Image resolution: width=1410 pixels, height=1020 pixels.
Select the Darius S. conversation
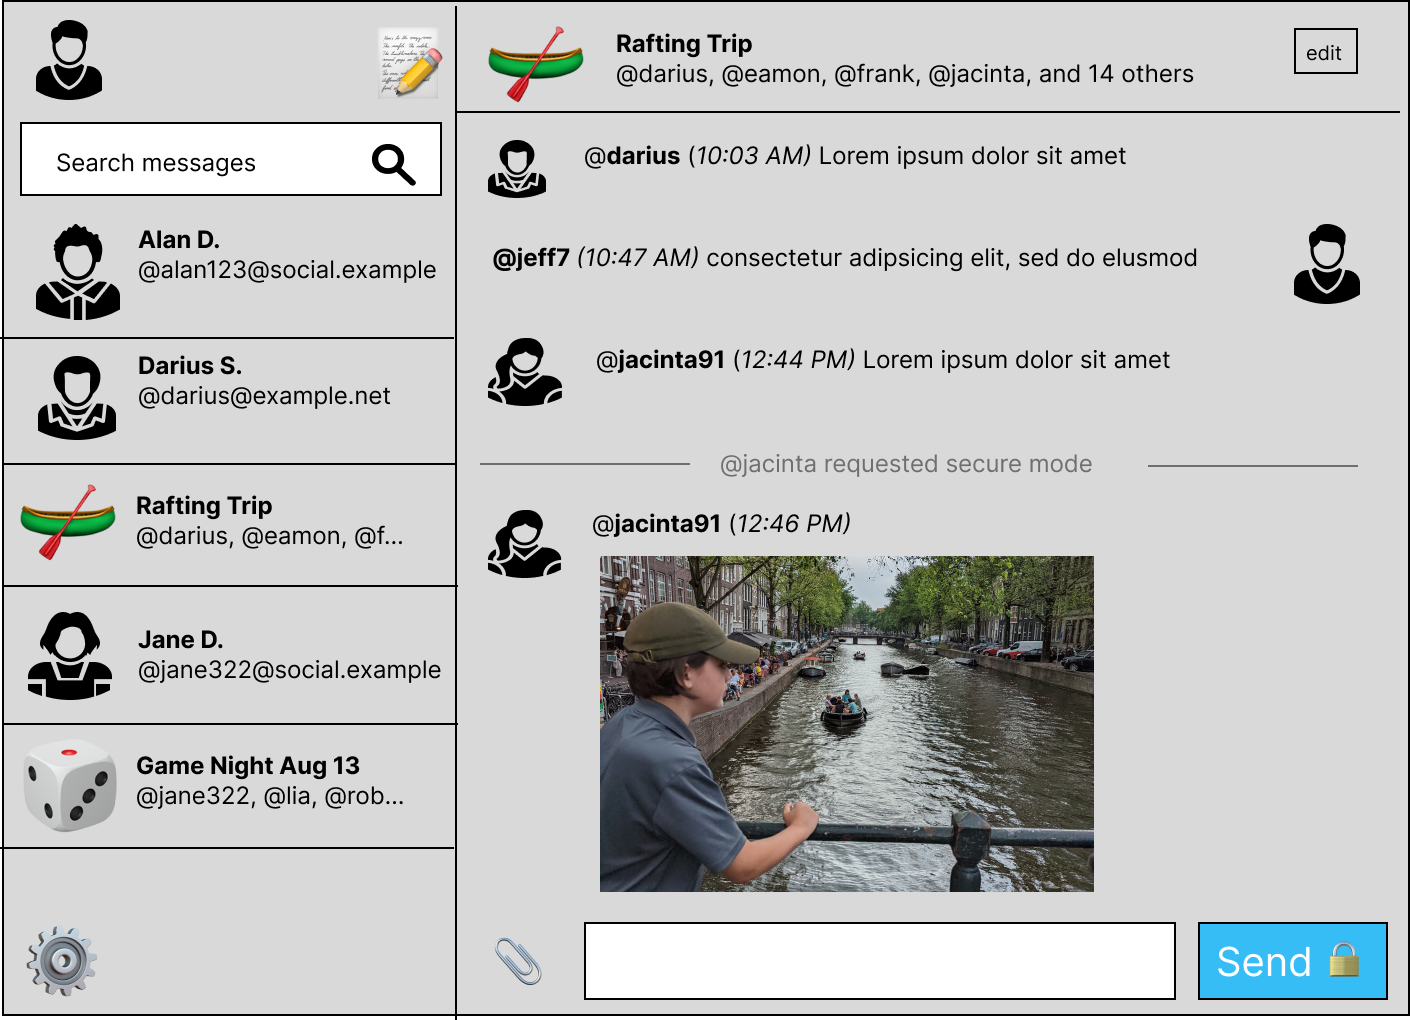[x=230, y=399]
